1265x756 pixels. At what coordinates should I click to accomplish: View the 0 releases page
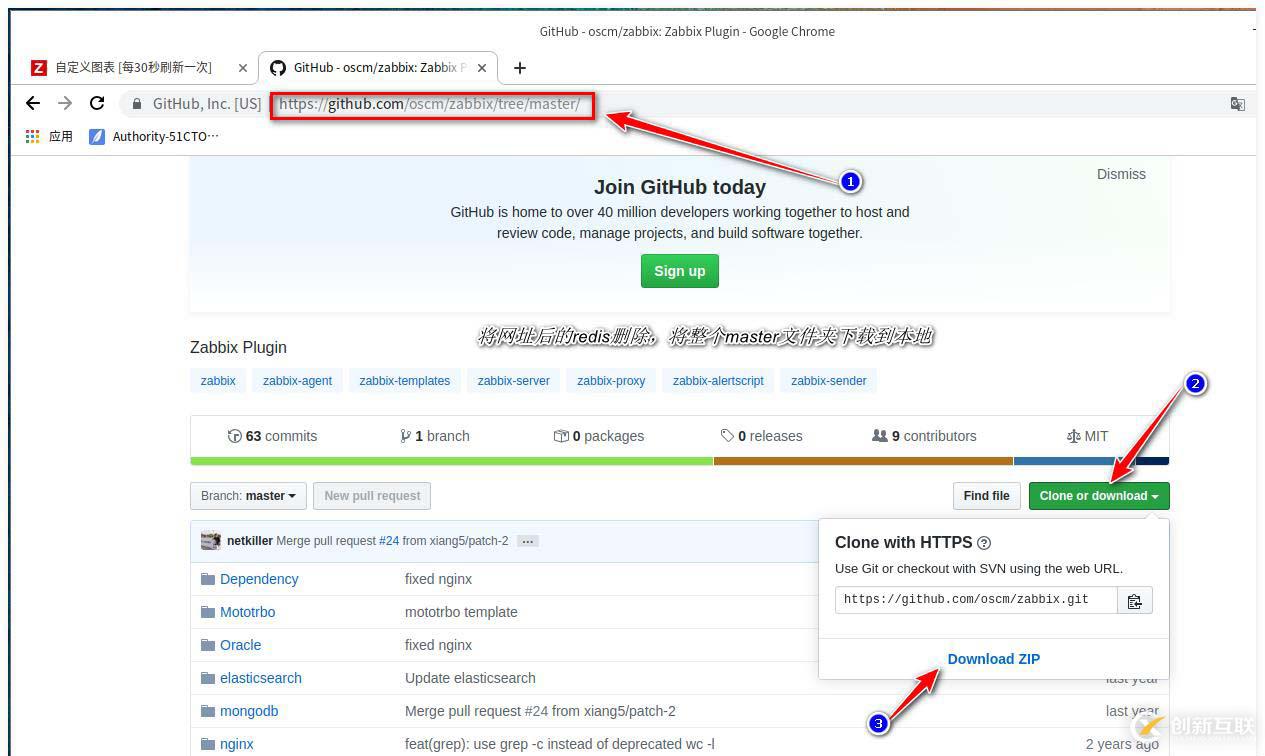761,436
